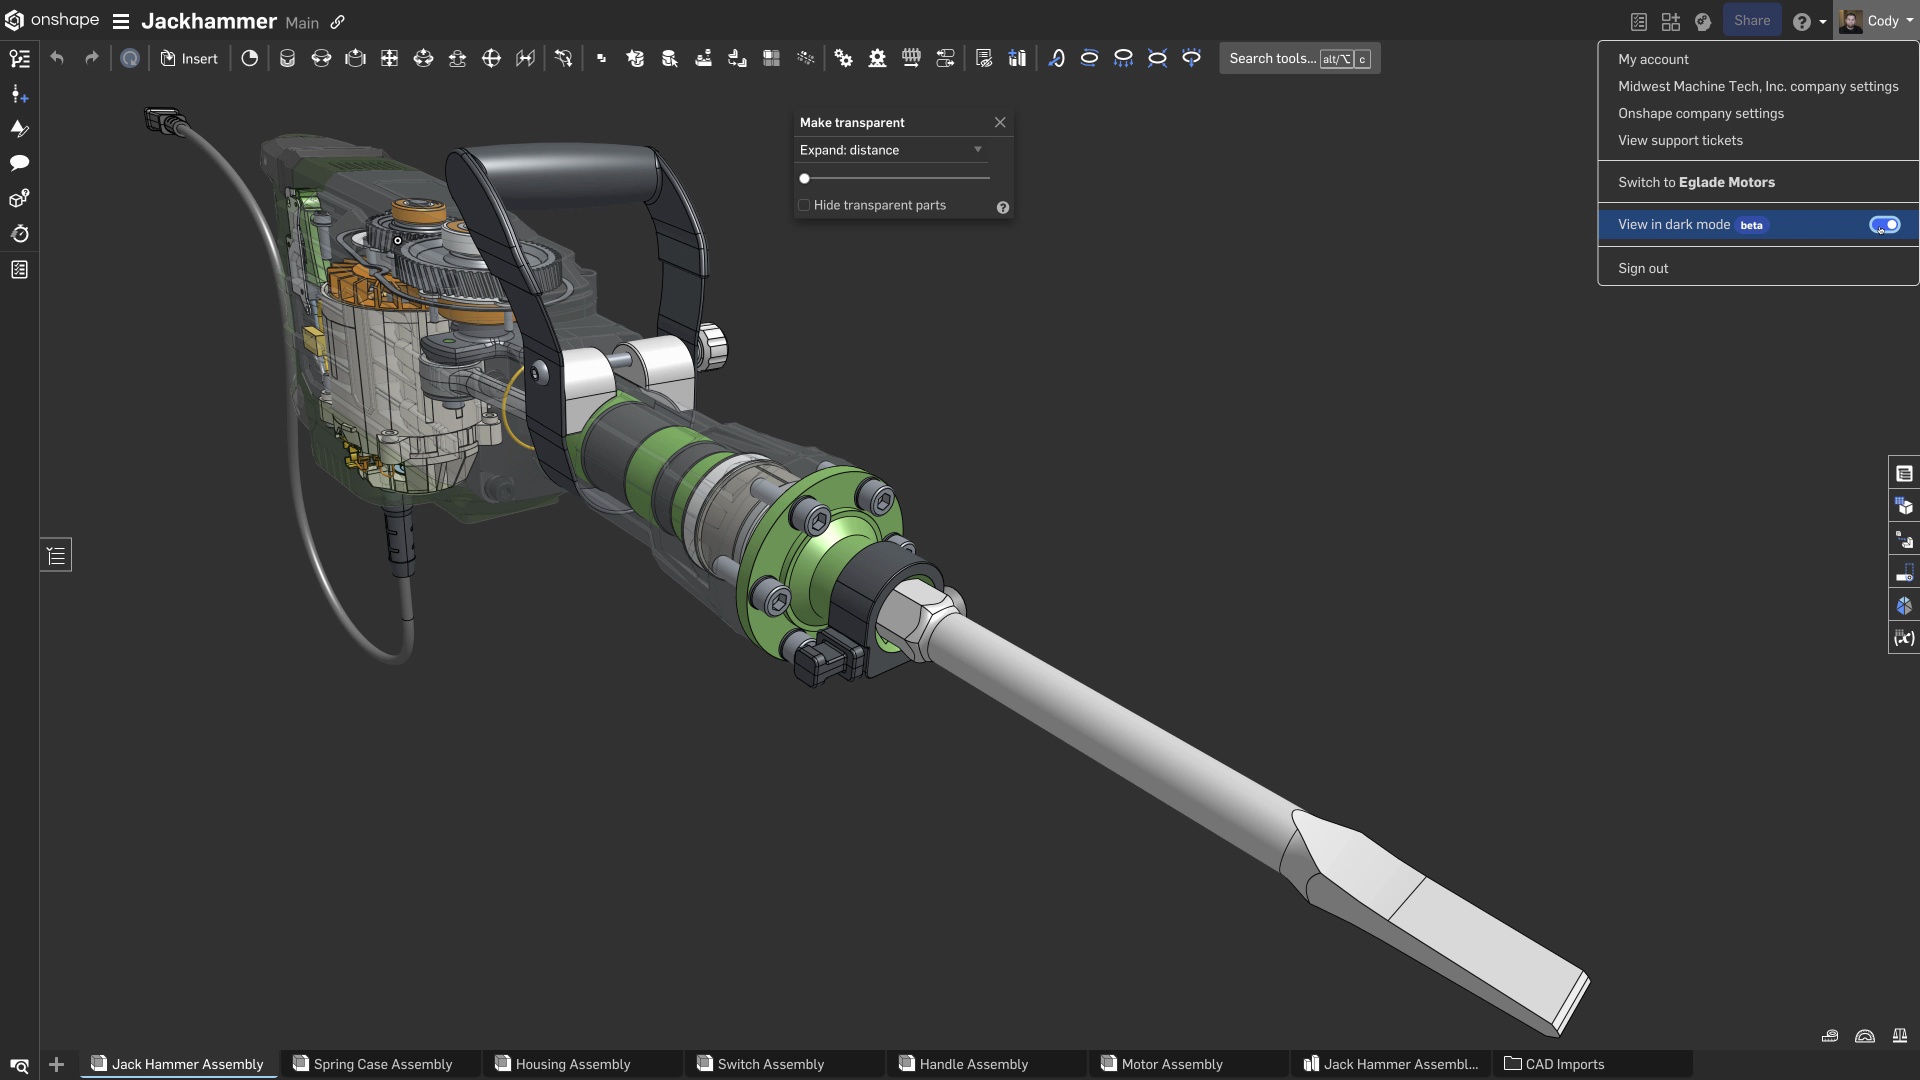
Task: Click the Share button
Action: (1751, 21)
